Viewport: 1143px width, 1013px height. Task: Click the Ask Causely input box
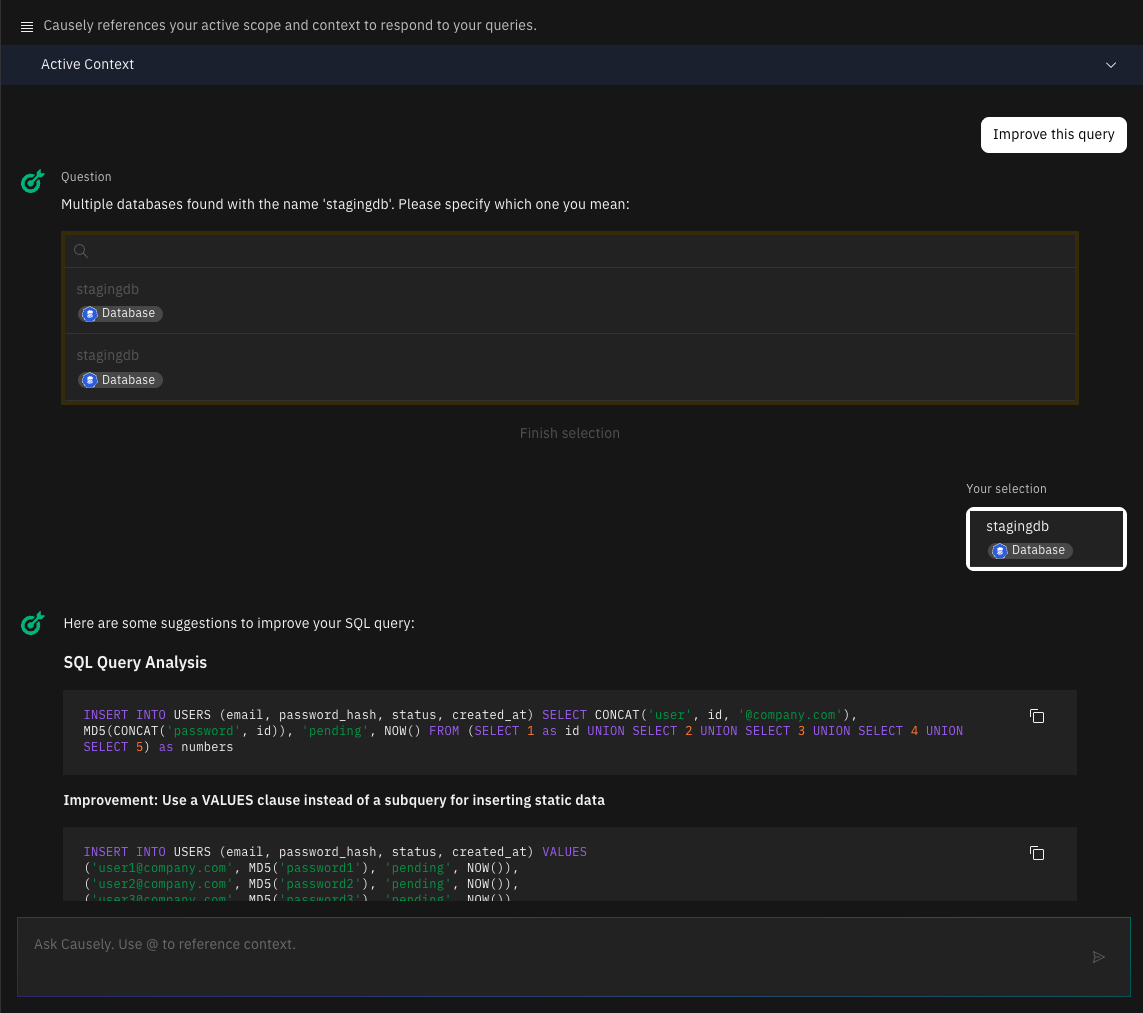pos(550,945)
